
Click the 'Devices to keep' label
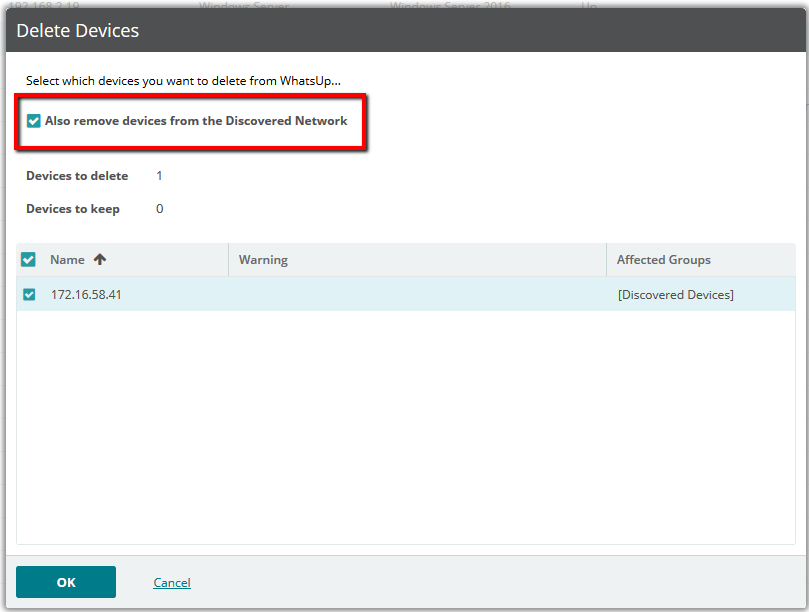pos(73,209)
